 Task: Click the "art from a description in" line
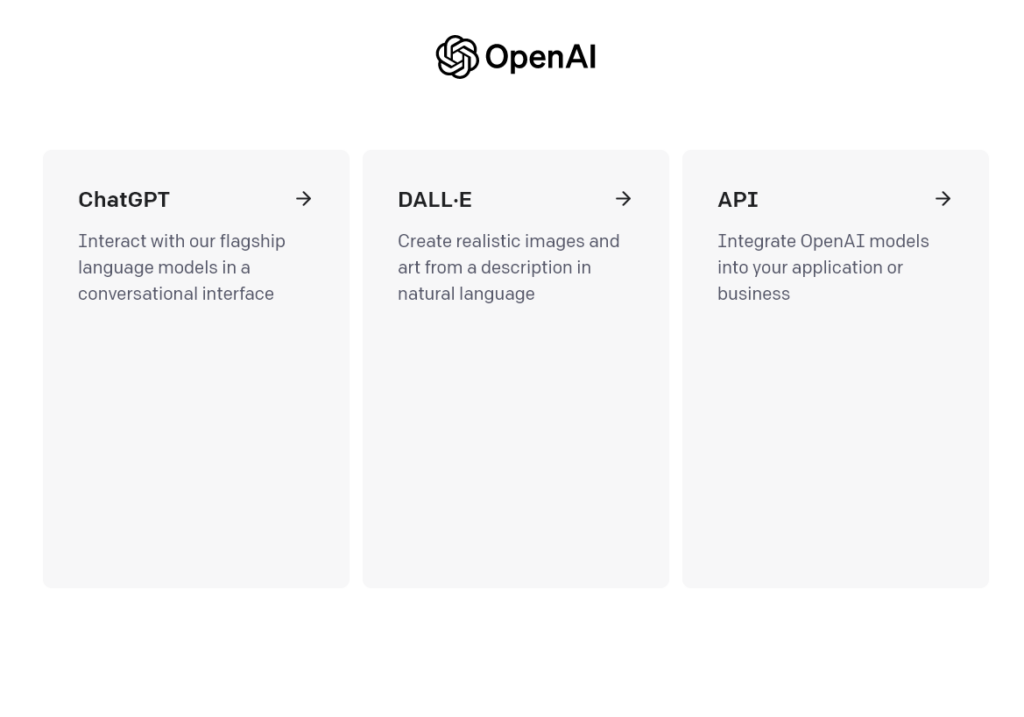pos(494,267)
